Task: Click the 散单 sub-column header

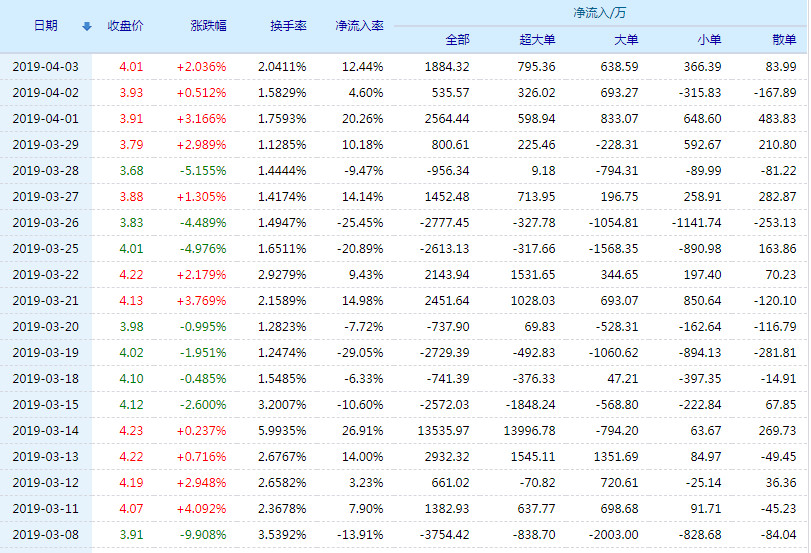Action: click(x=785, y=40)
